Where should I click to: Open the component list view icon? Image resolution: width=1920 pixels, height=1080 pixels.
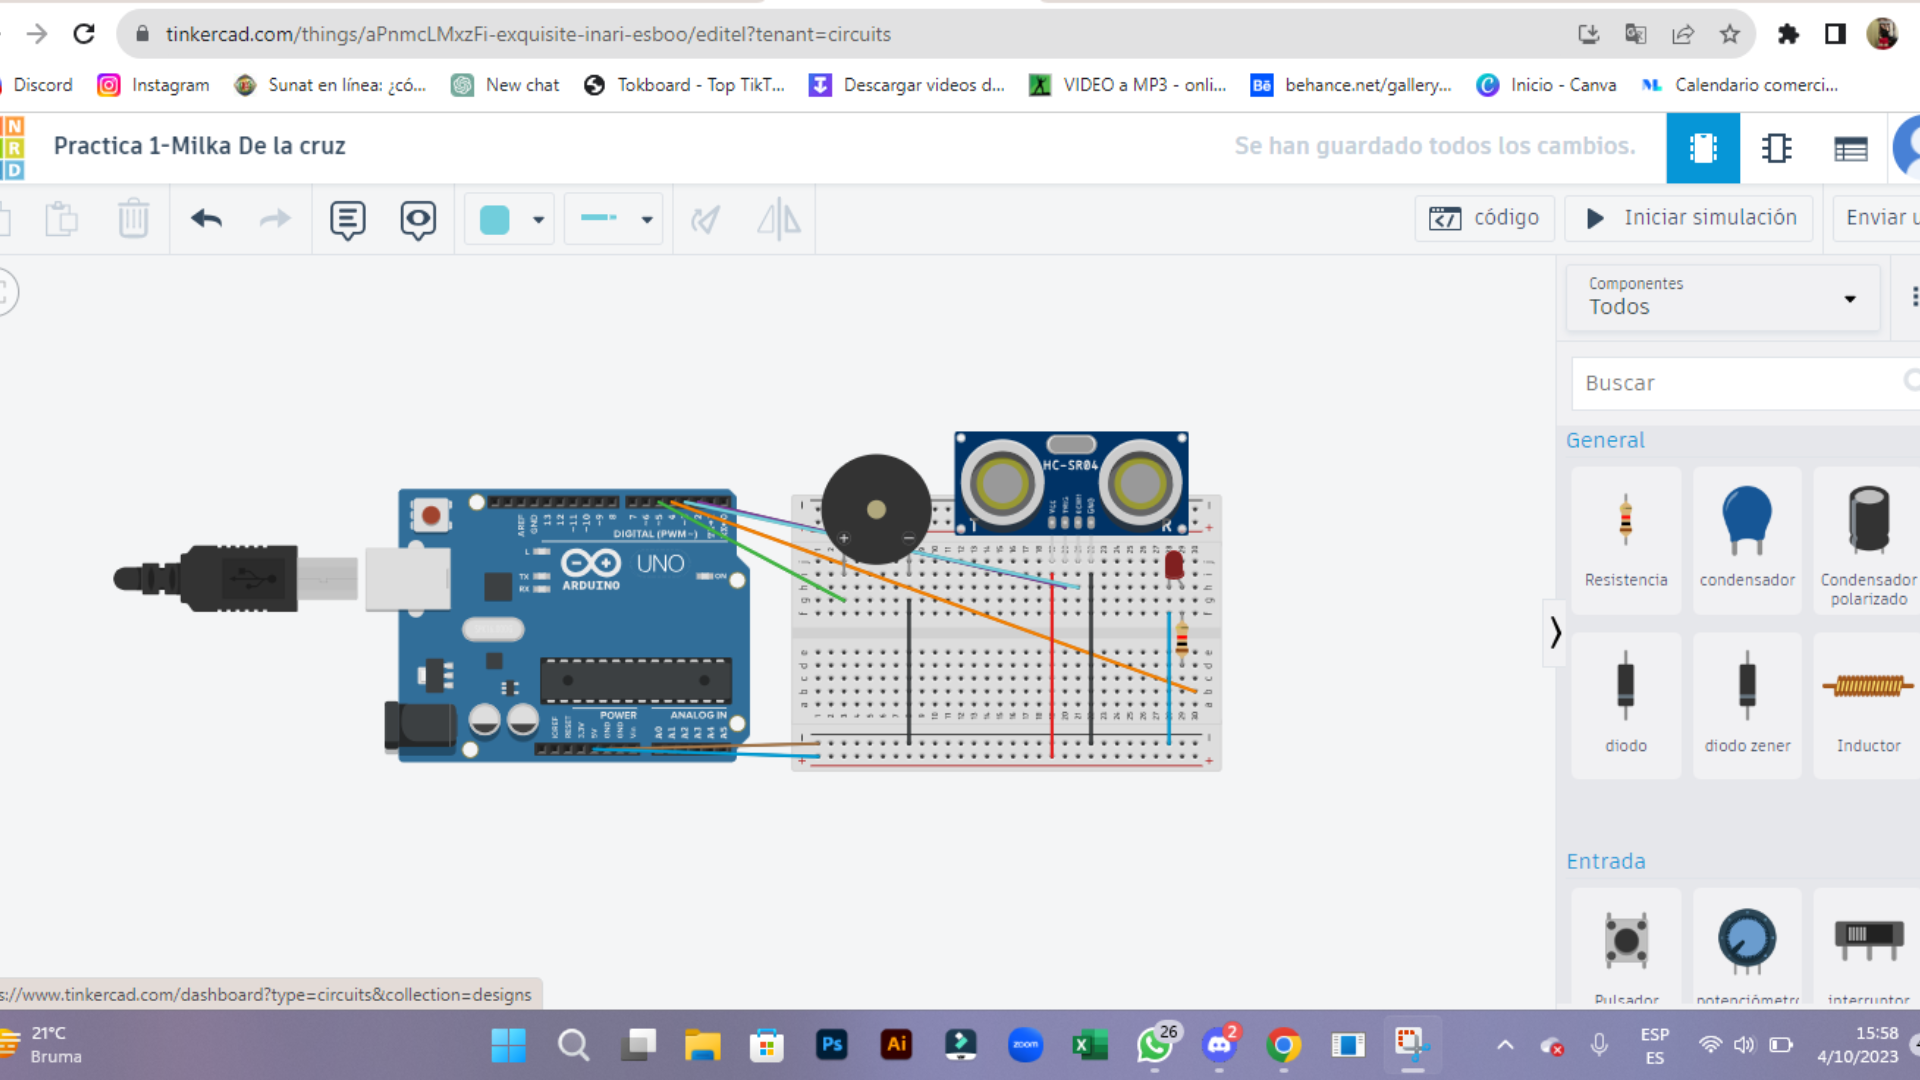click(x=1850, y=148)
